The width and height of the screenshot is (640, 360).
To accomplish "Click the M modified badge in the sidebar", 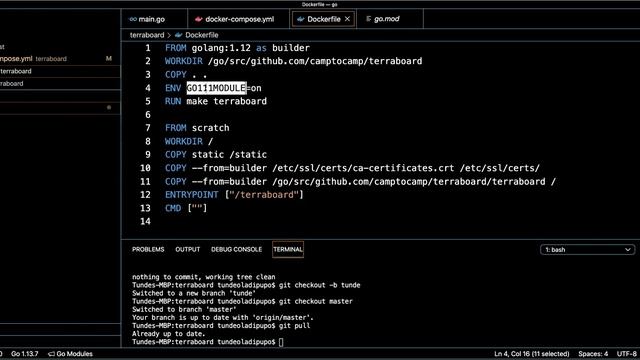I will click(x=109, y=59).
